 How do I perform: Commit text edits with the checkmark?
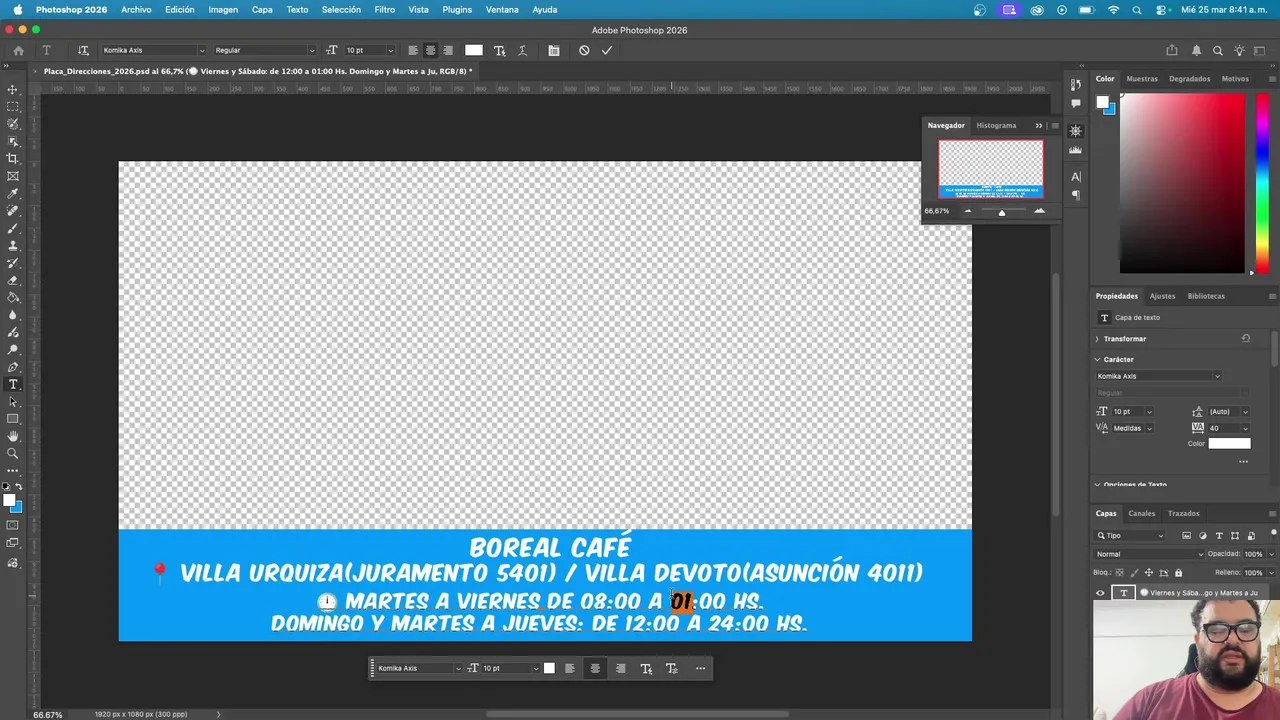[606, 50]
